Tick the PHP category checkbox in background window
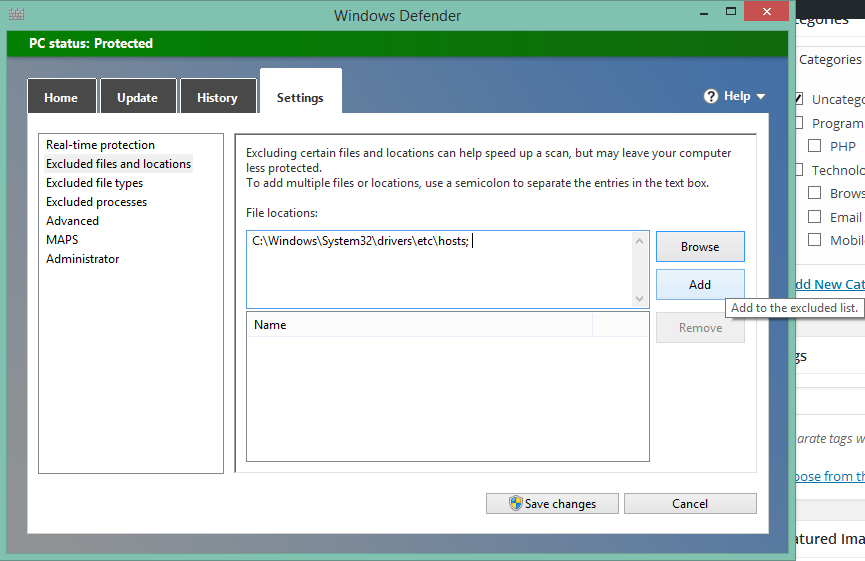Viewport: 865px width, 561px height. [x=814, y=146]
